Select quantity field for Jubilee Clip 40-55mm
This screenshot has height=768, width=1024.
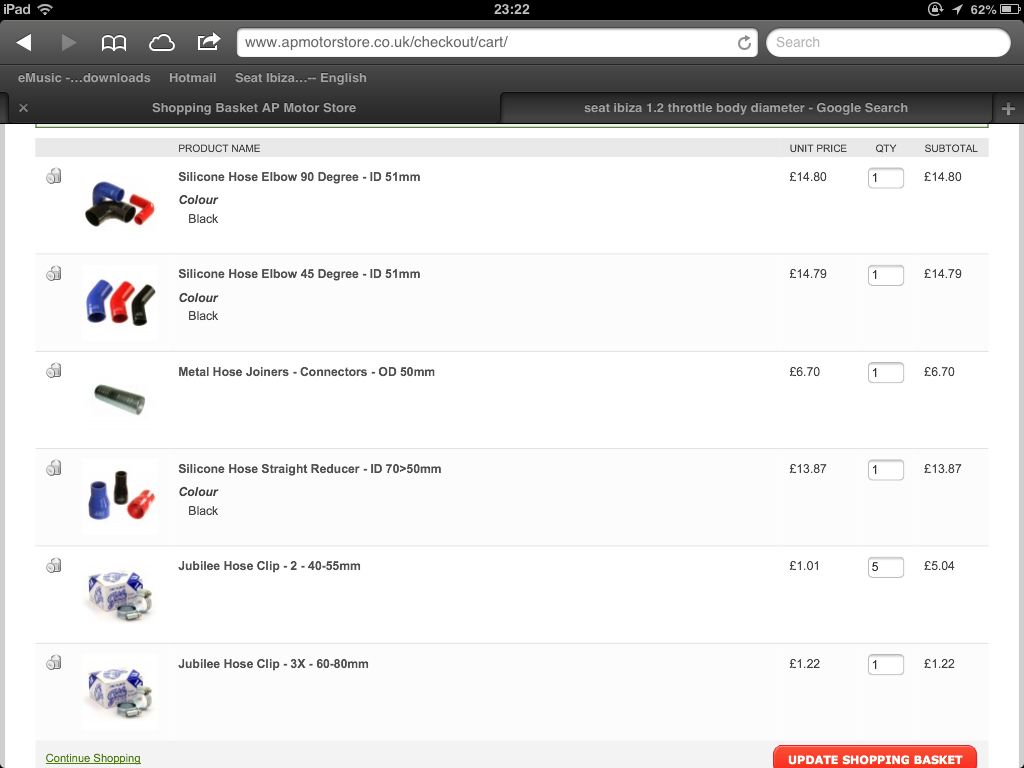(x=886, y=567)
